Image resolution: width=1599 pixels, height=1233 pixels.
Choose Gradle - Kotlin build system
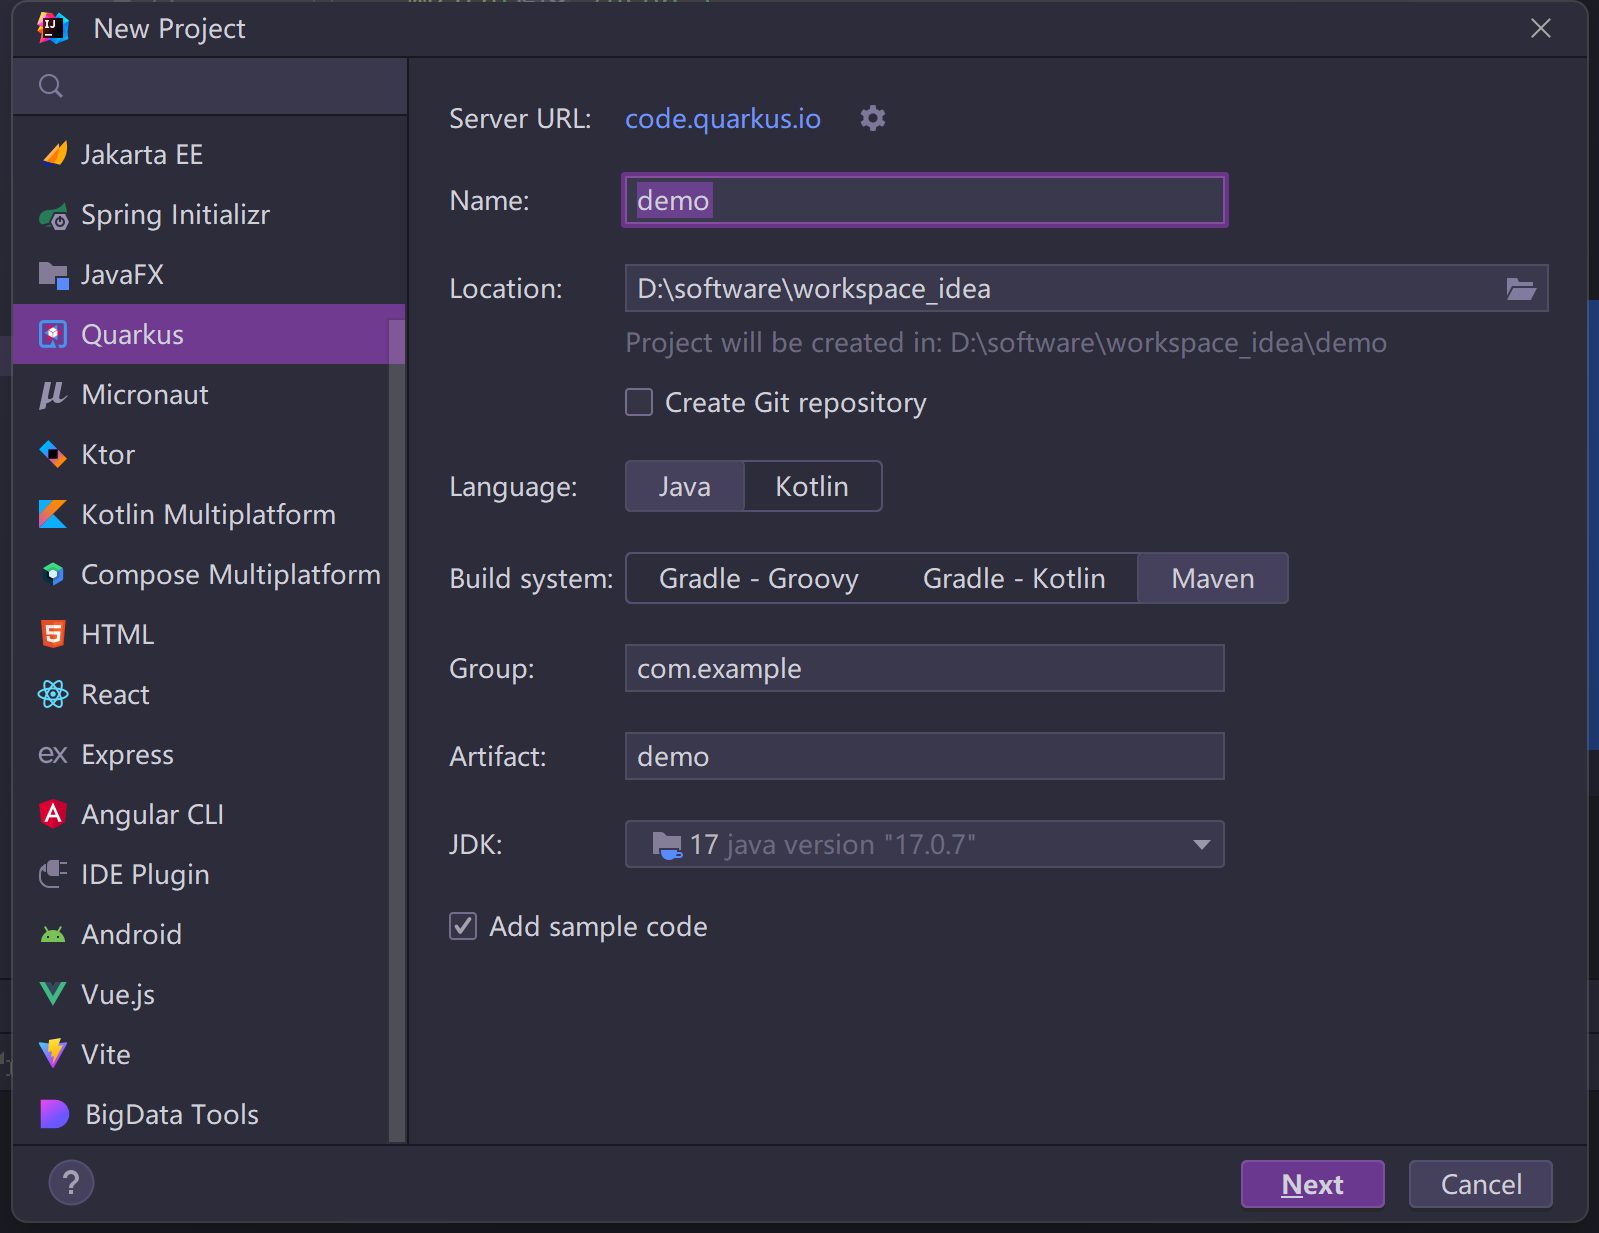(1014, 578)
